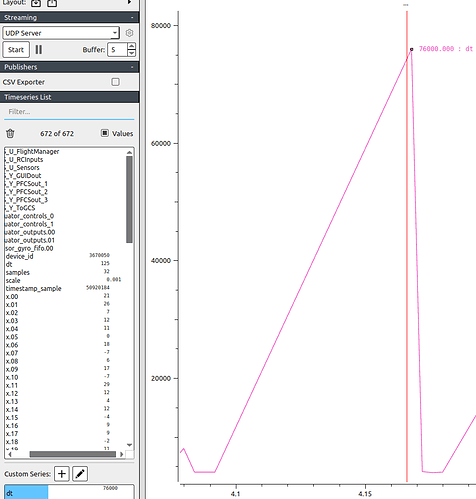Collapse the Streaming section header
Viewport: 476px width, 499px height.
69,17
